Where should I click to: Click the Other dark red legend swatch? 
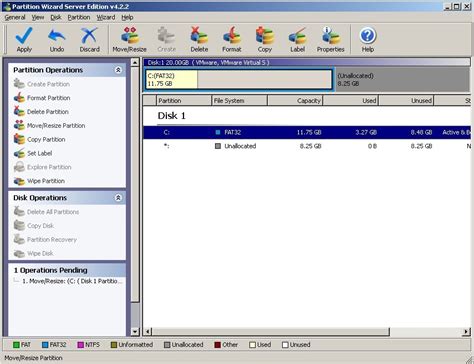(218, 345)
